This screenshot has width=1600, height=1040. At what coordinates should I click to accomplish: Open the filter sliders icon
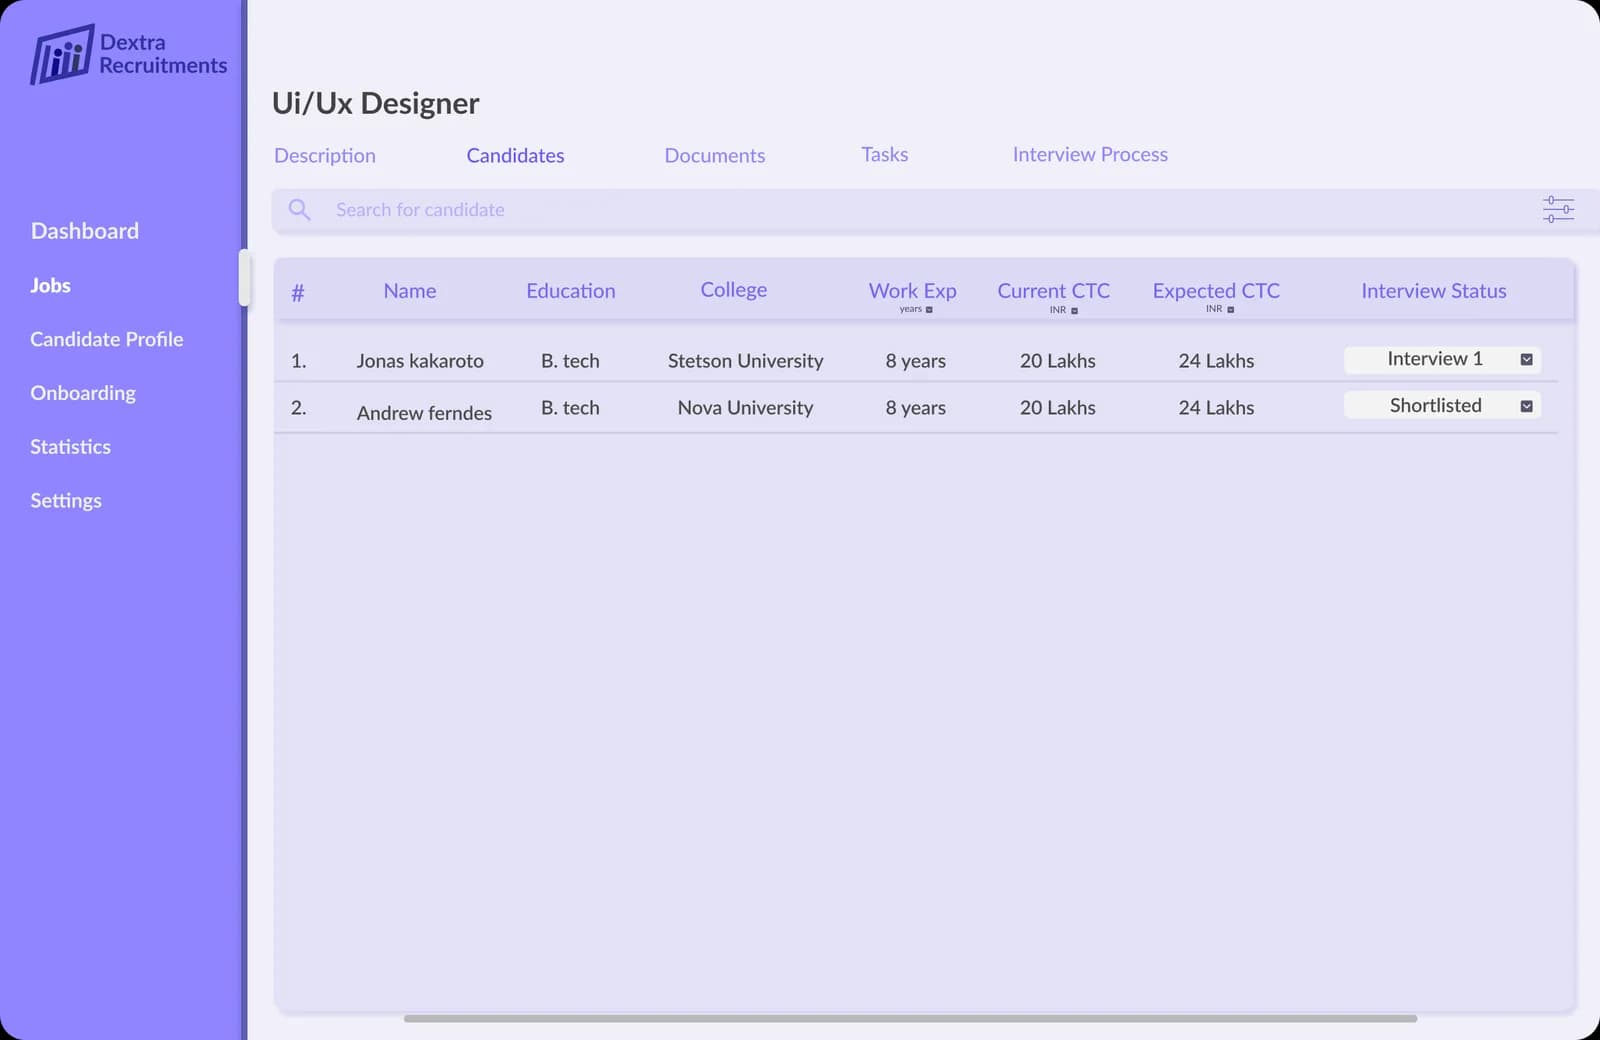click(1558, 209)
